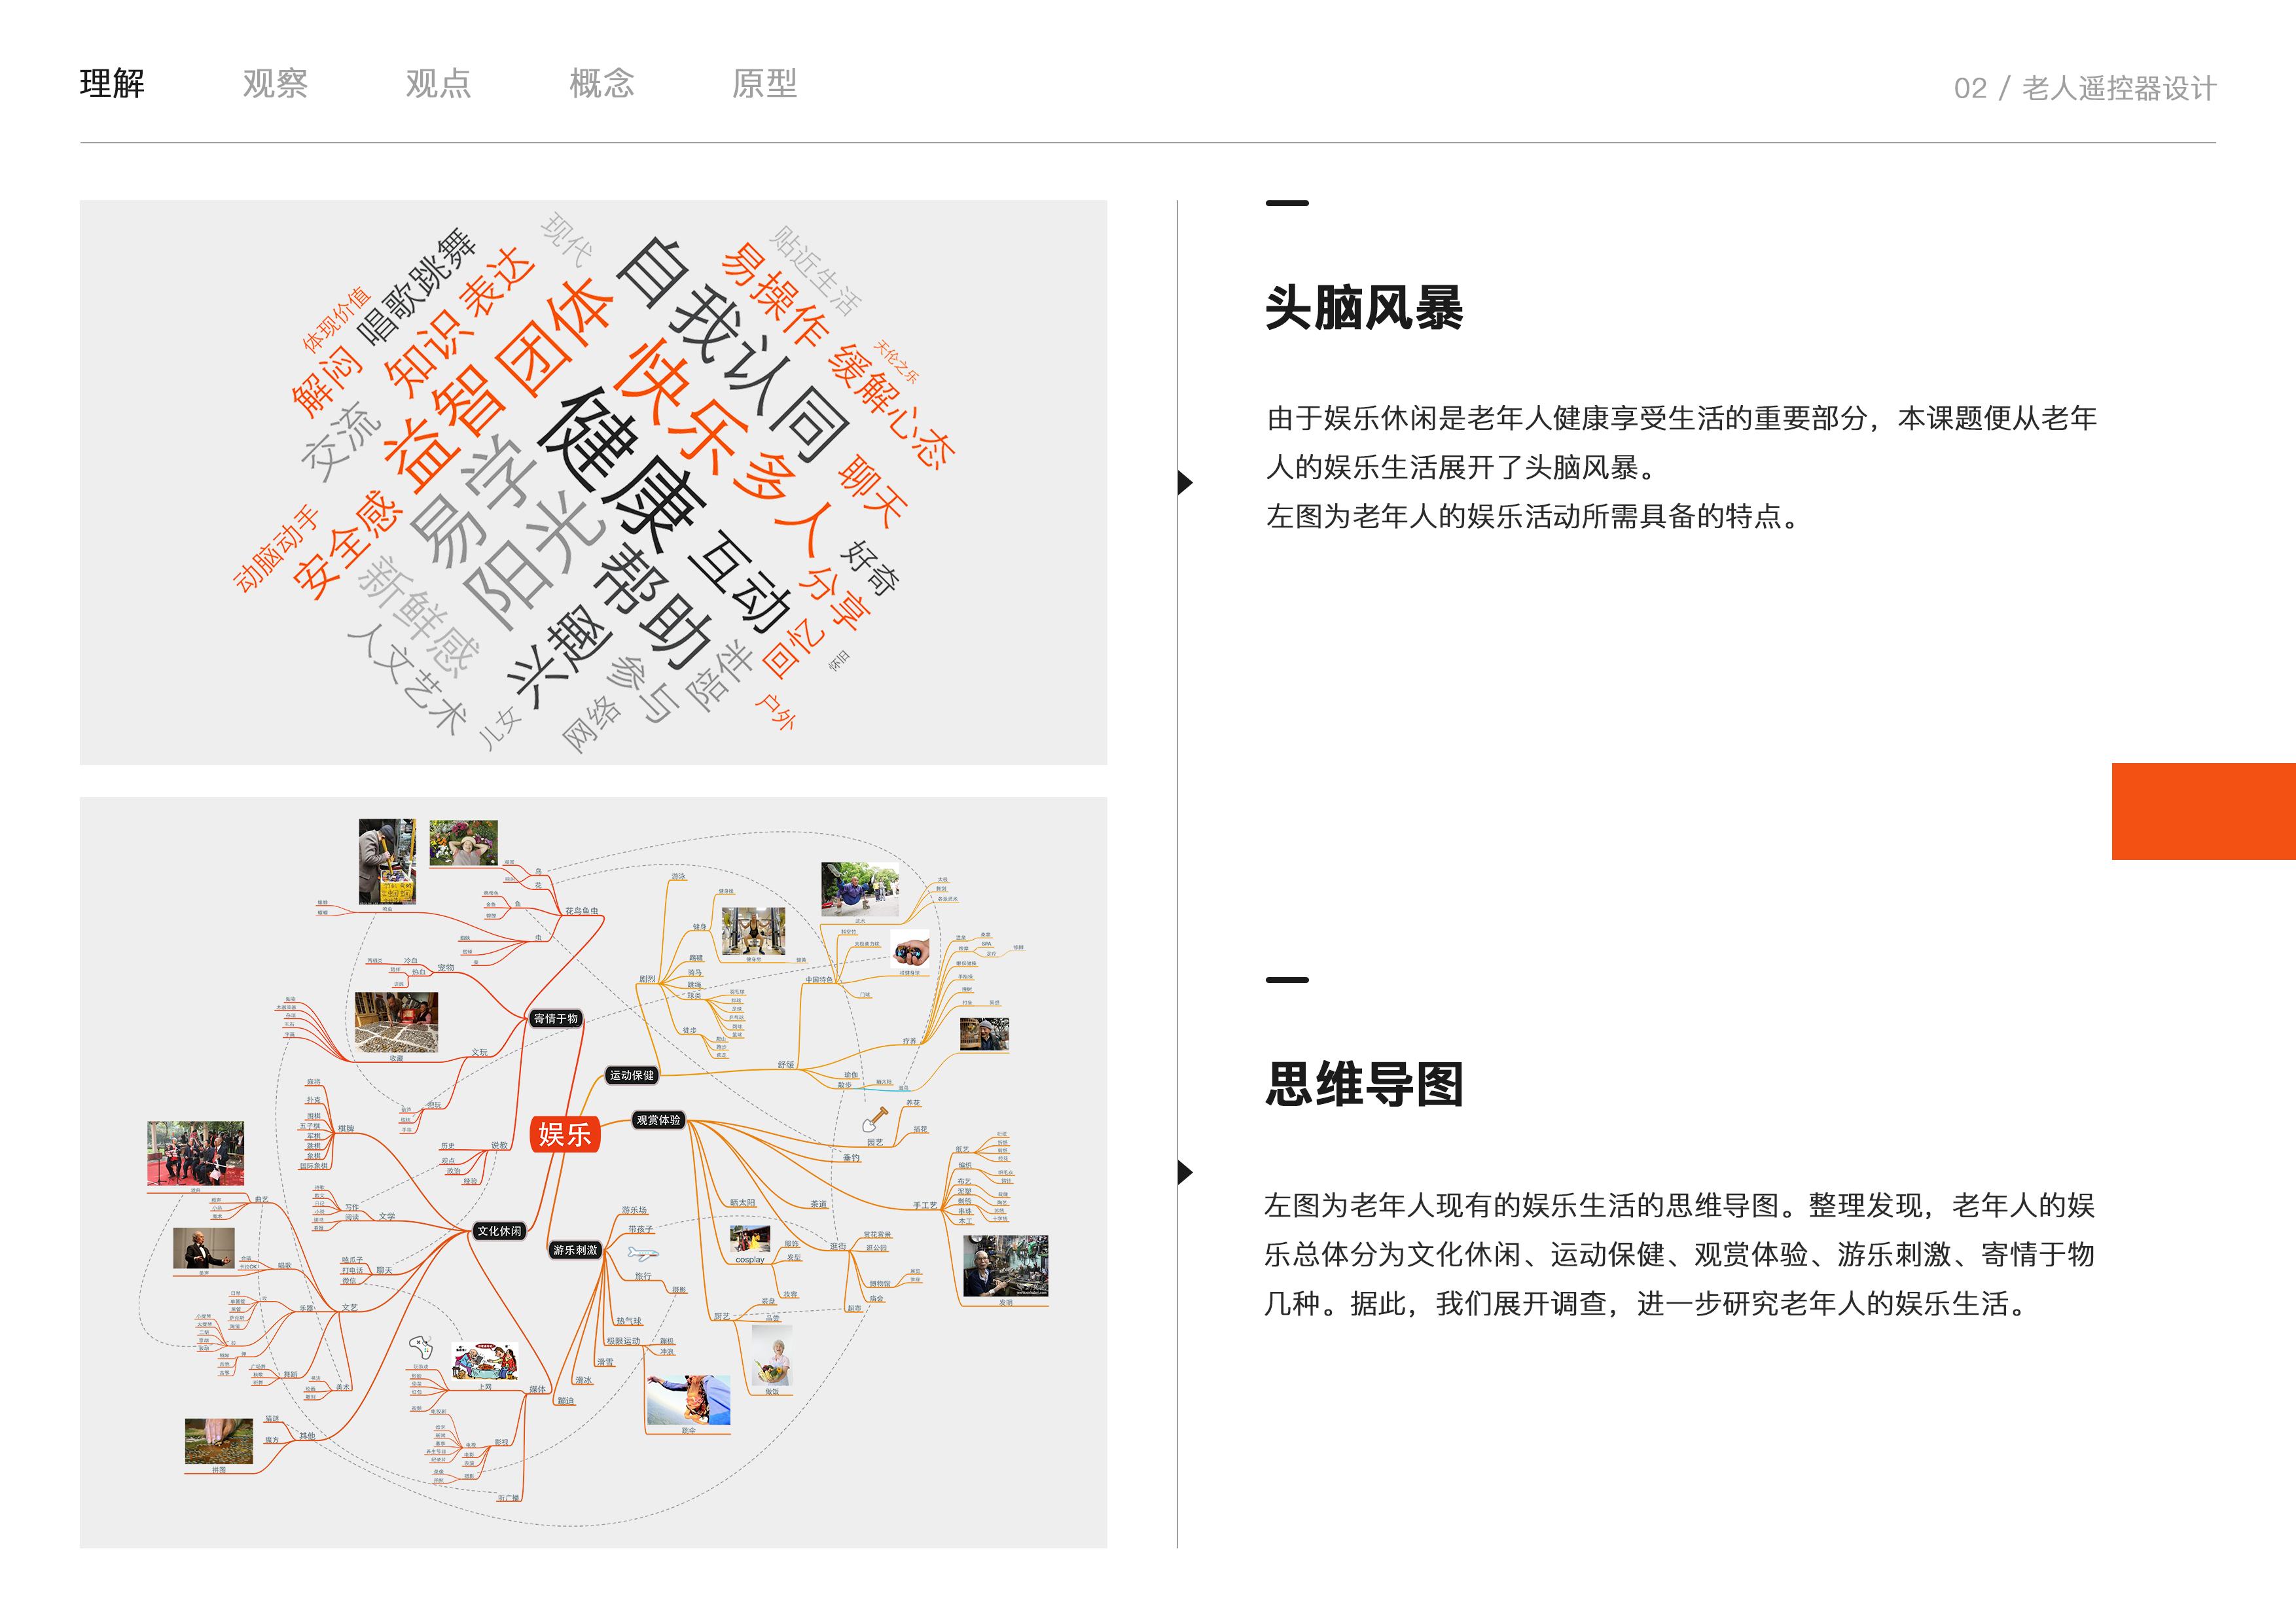
Task: Click the triangle arrow beside 思维导图 text
Action: coord(1185,1172)
